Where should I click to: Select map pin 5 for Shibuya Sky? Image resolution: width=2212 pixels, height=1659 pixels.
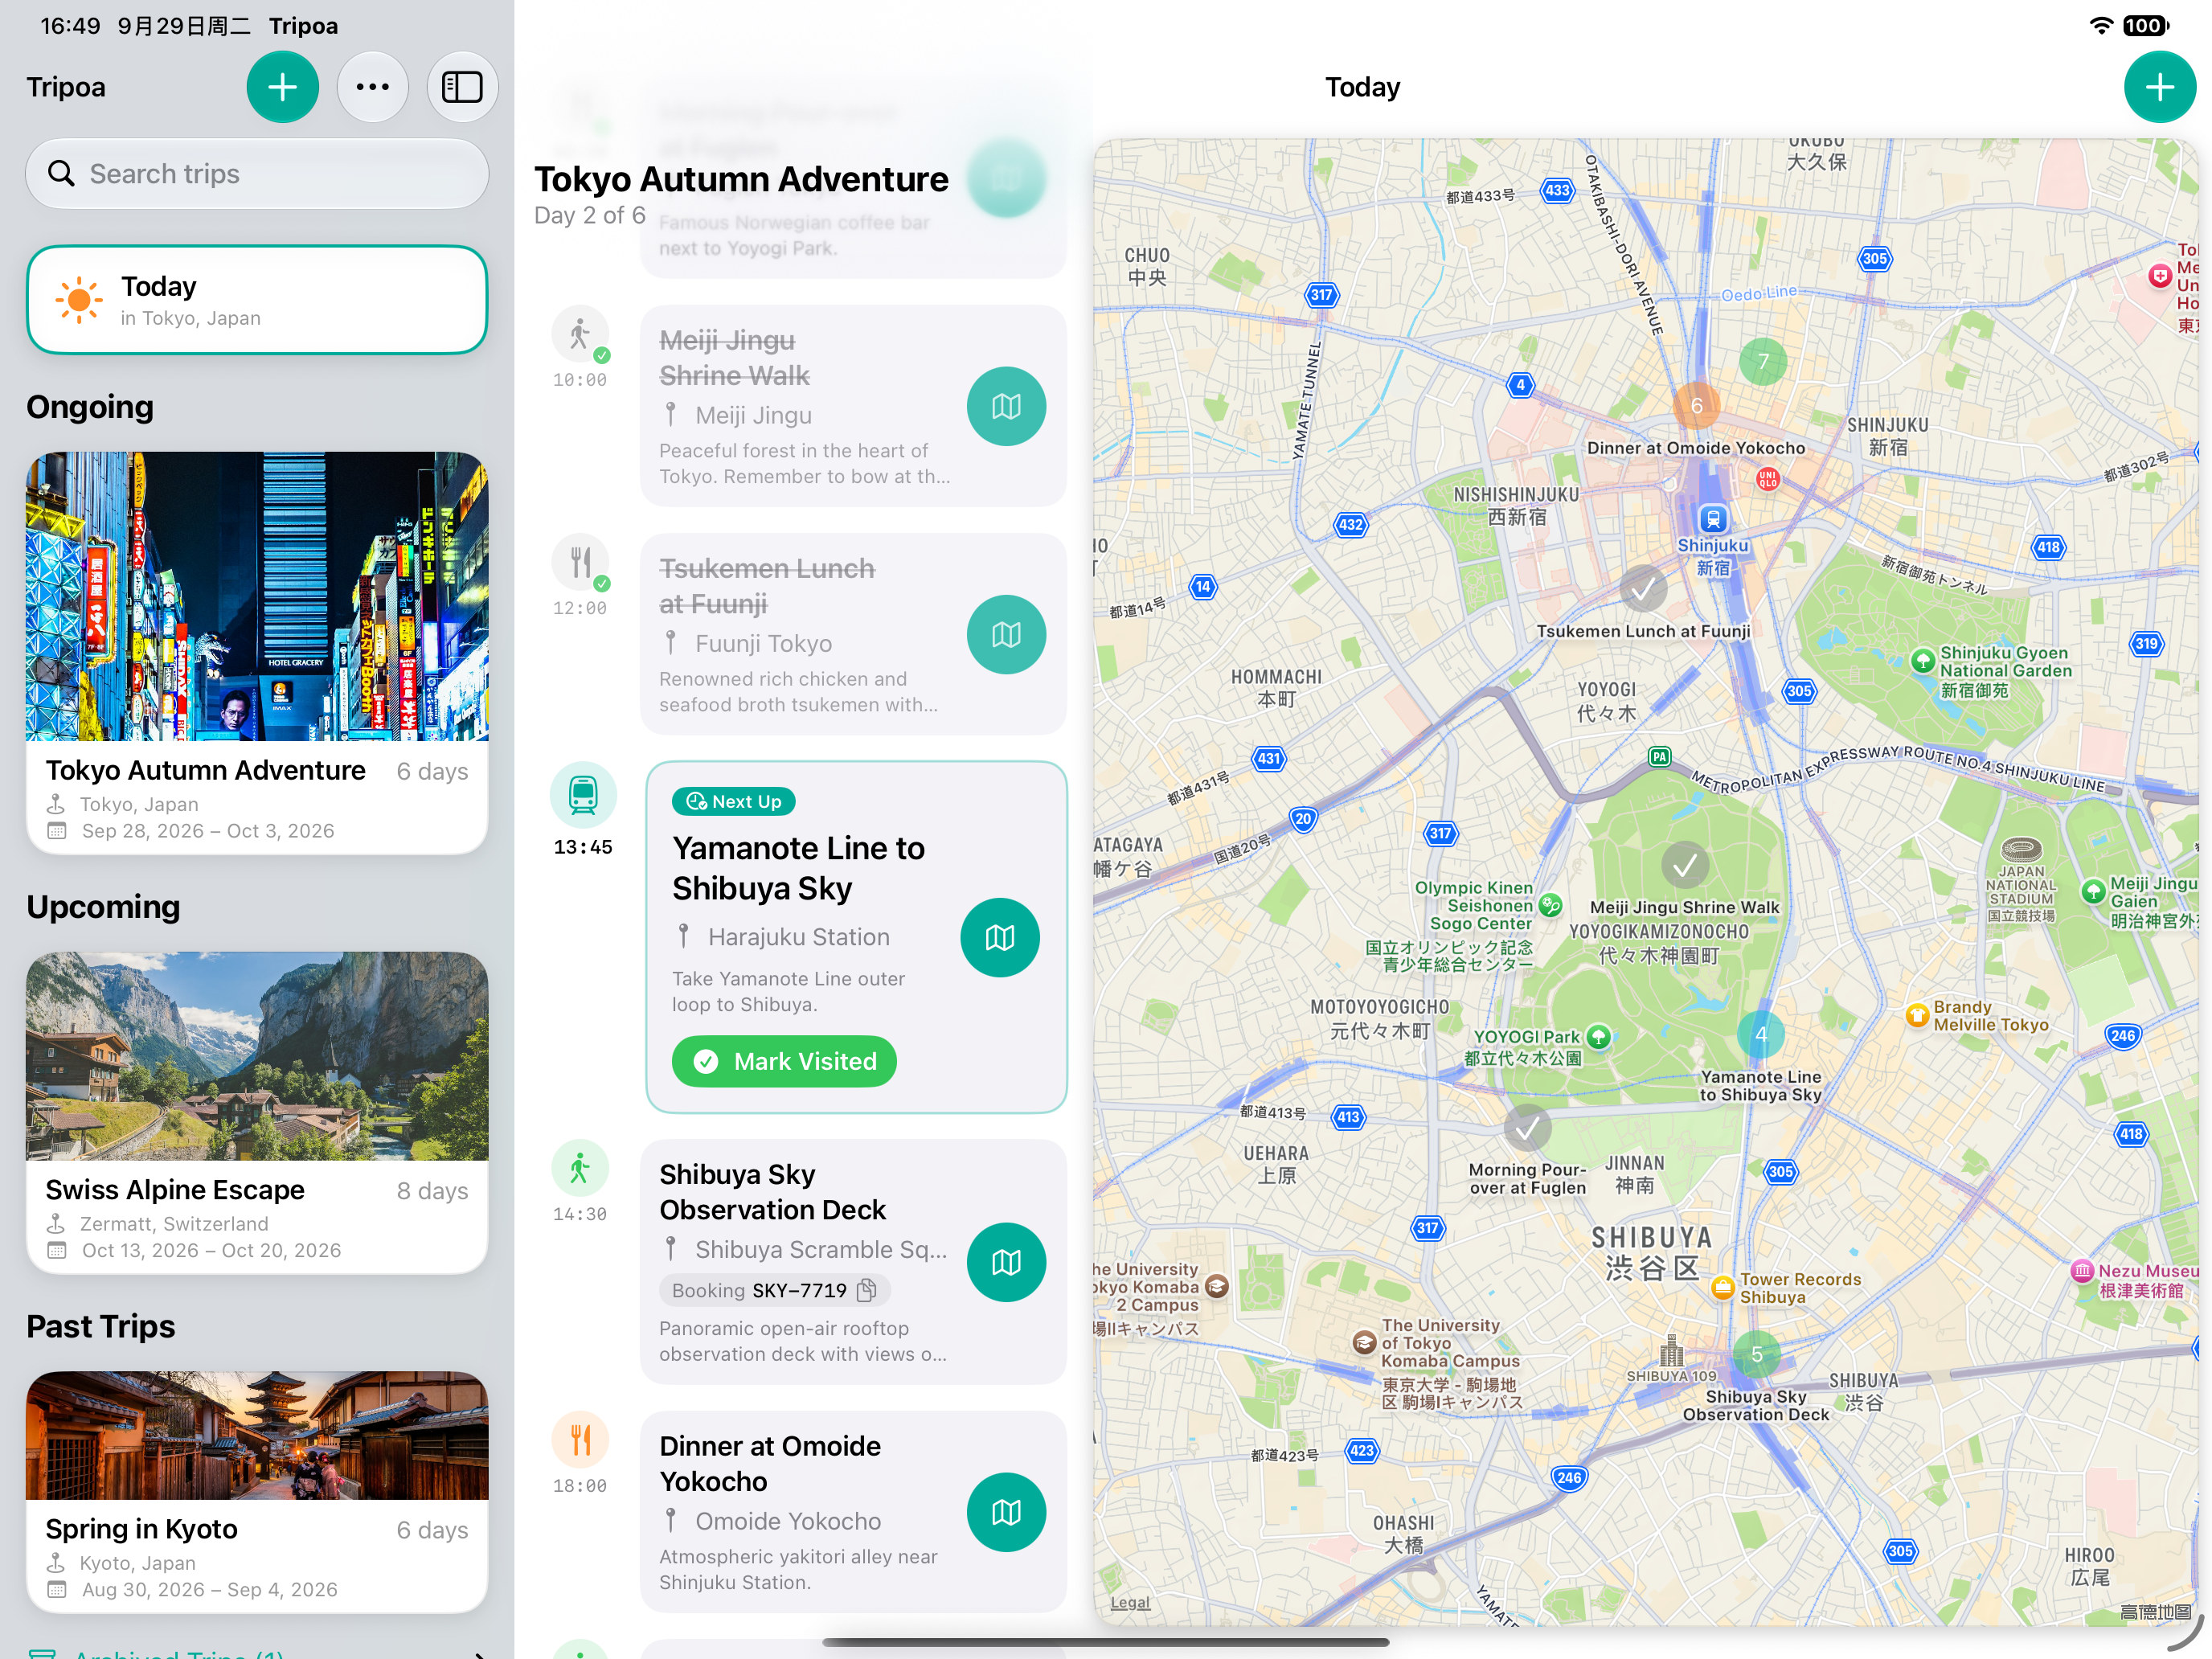tap(1756, 1354)
